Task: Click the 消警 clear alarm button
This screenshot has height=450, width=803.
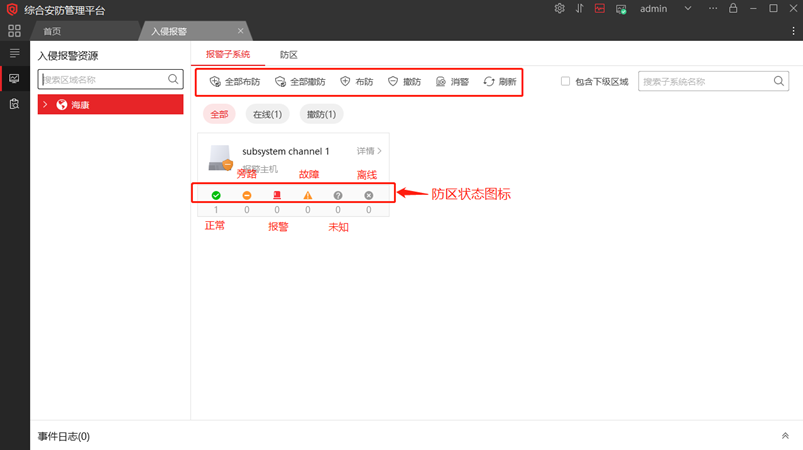Action: (452, 81)
